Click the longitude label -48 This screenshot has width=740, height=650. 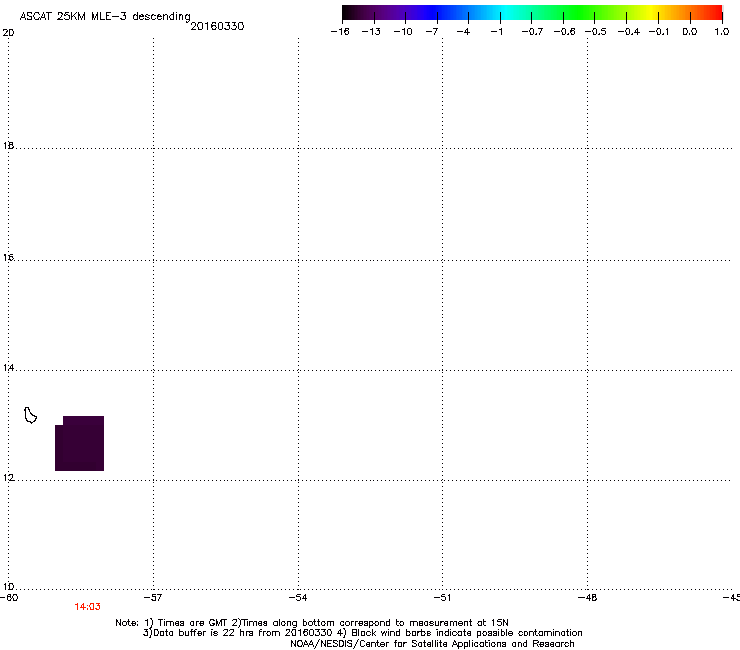tap(587, 598)
